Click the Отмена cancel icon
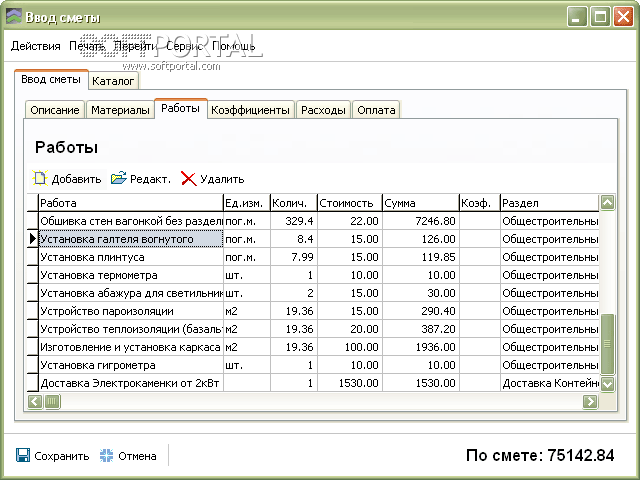Screen dimensions: 640x480 coord(107,456)
